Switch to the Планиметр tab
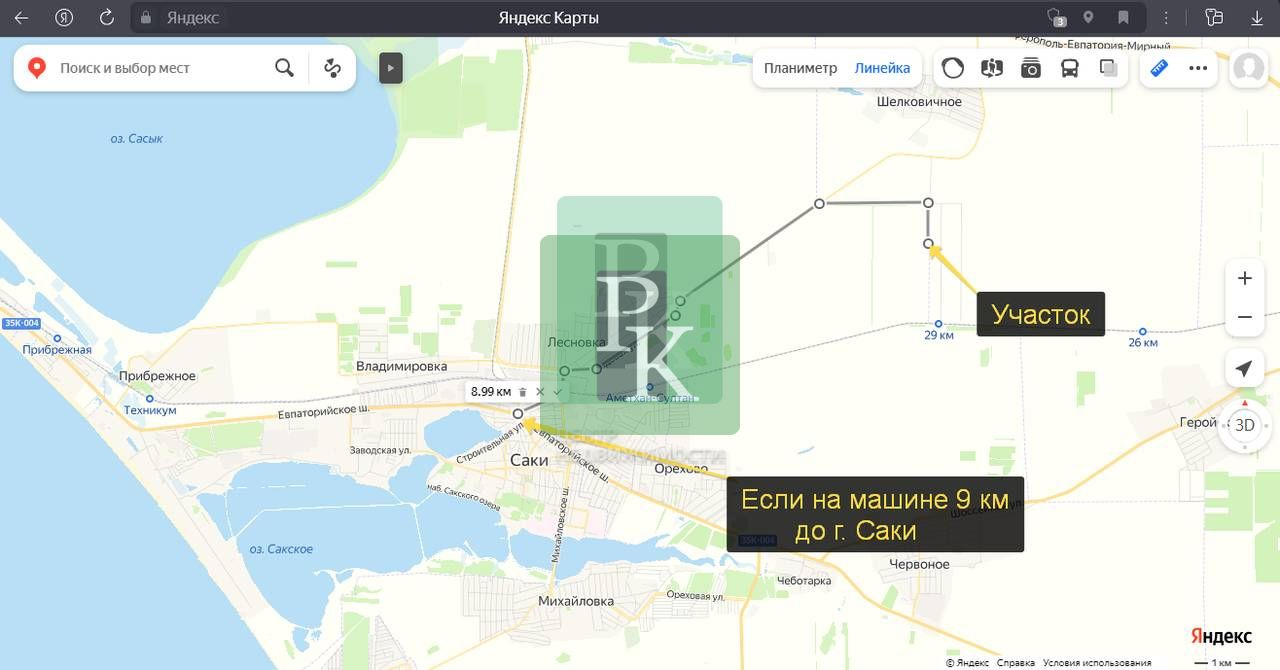Image resolution: width=1280 pixels, height=670 pixels. tap(800, 68)
